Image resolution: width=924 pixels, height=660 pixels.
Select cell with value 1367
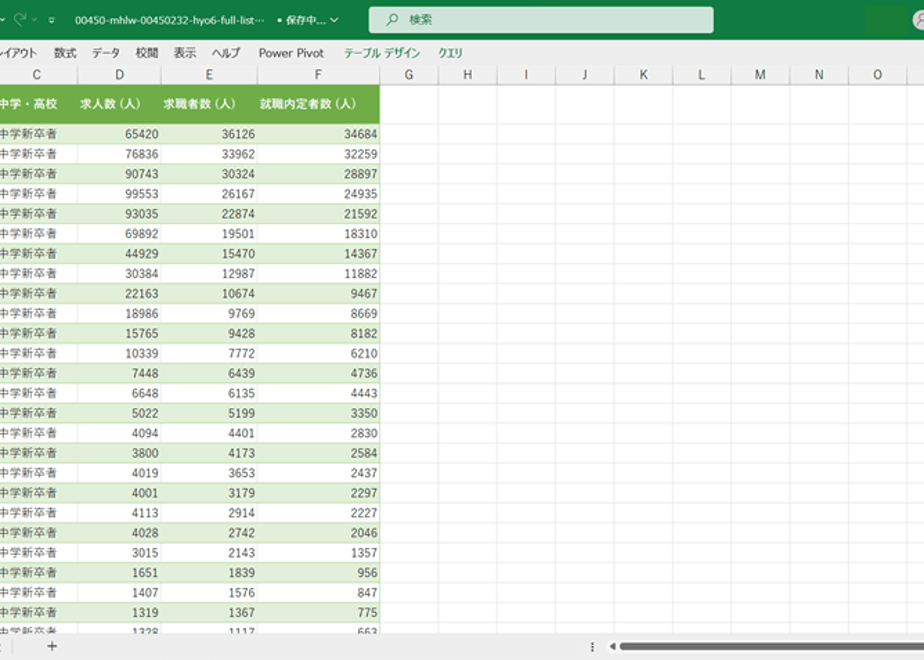209,613
